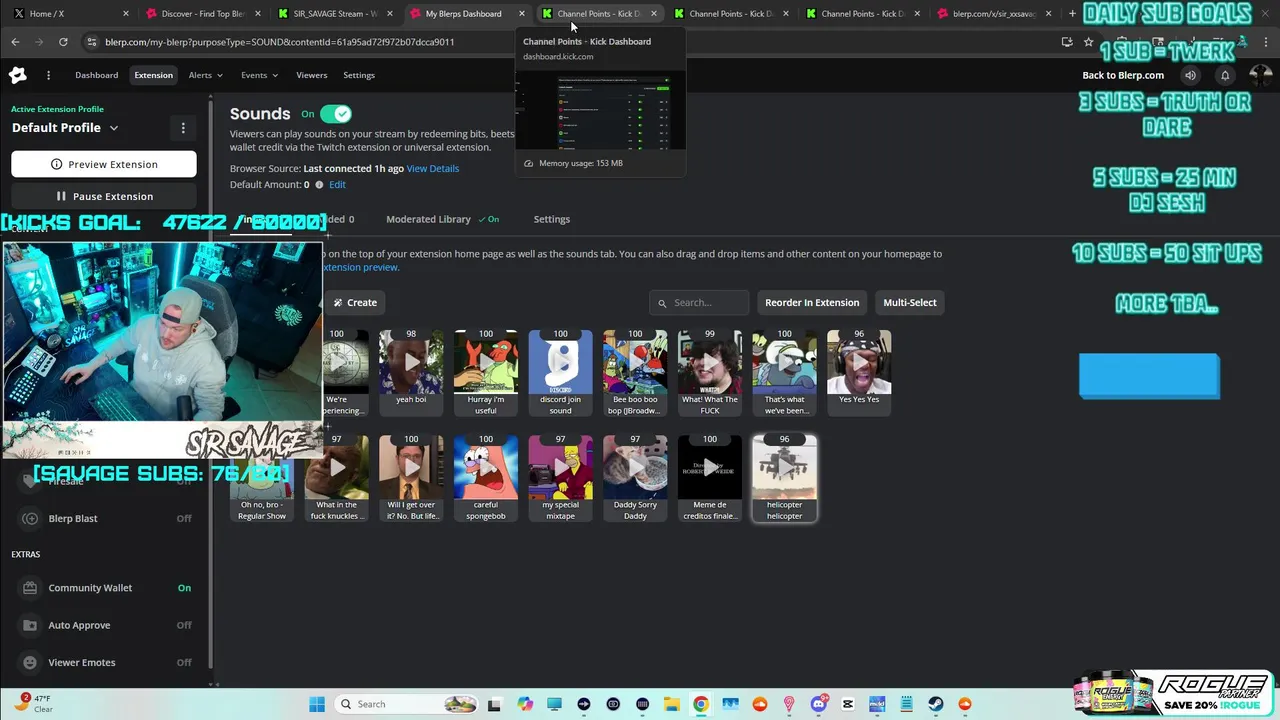Click Chrome icon in taskbar
Image resolution: width=1280 pixels, height=720 pixels.
(701, 704)
